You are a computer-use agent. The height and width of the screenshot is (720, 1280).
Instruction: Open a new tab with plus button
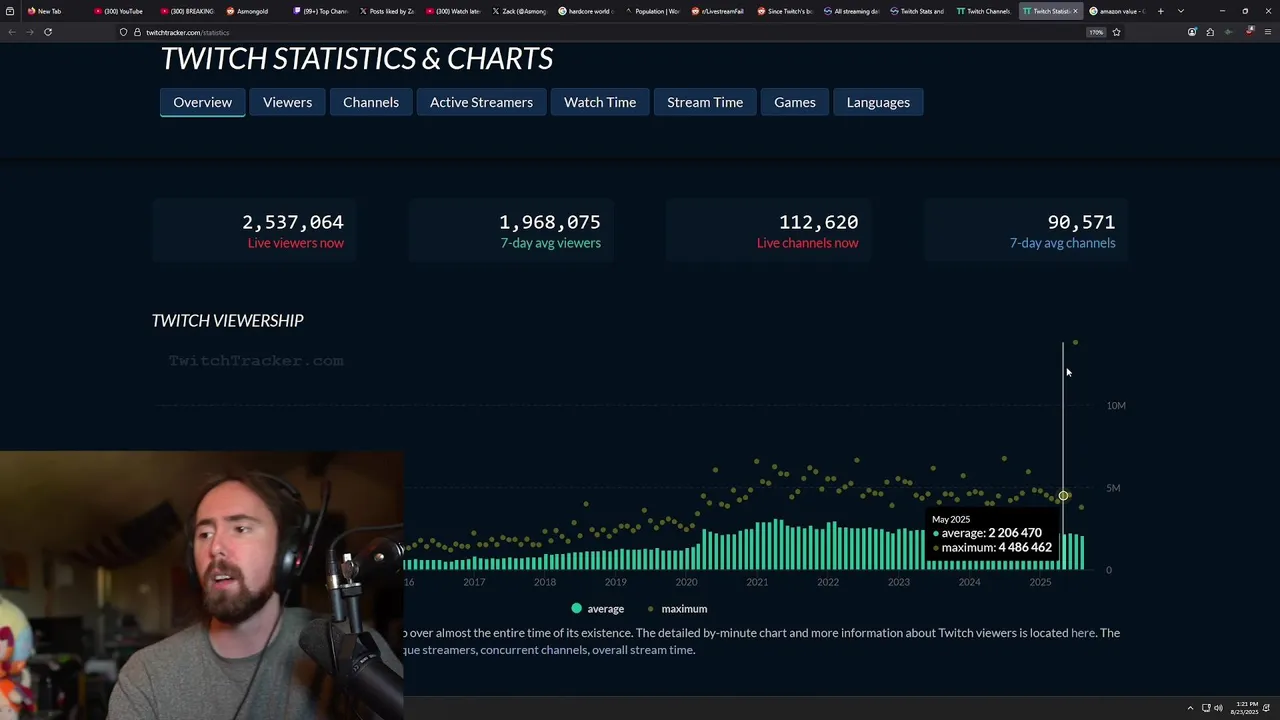pos(1160,11)
